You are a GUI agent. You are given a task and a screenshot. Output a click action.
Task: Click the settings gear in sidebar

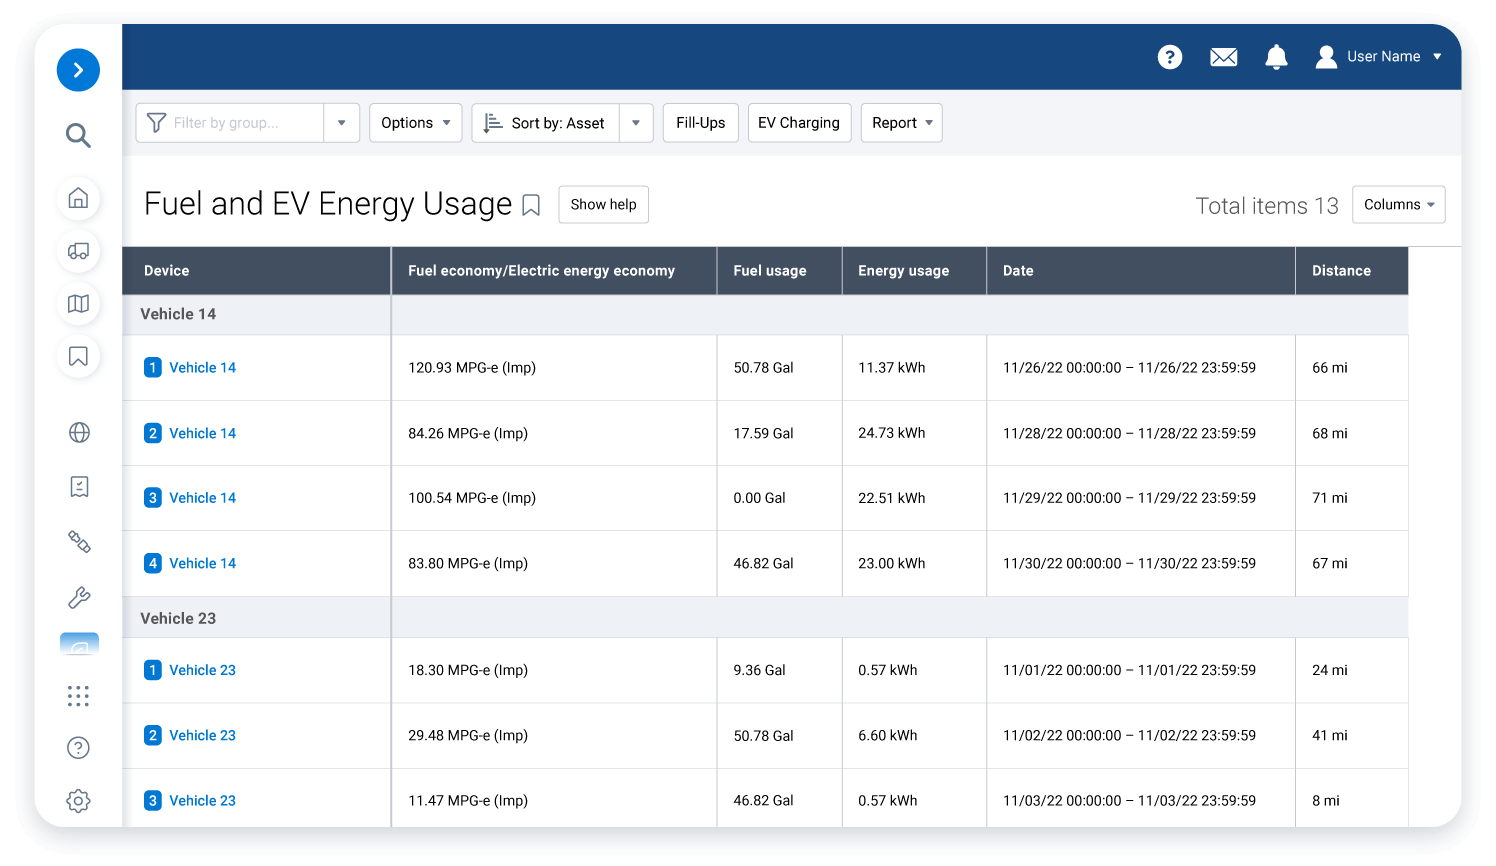78,800
